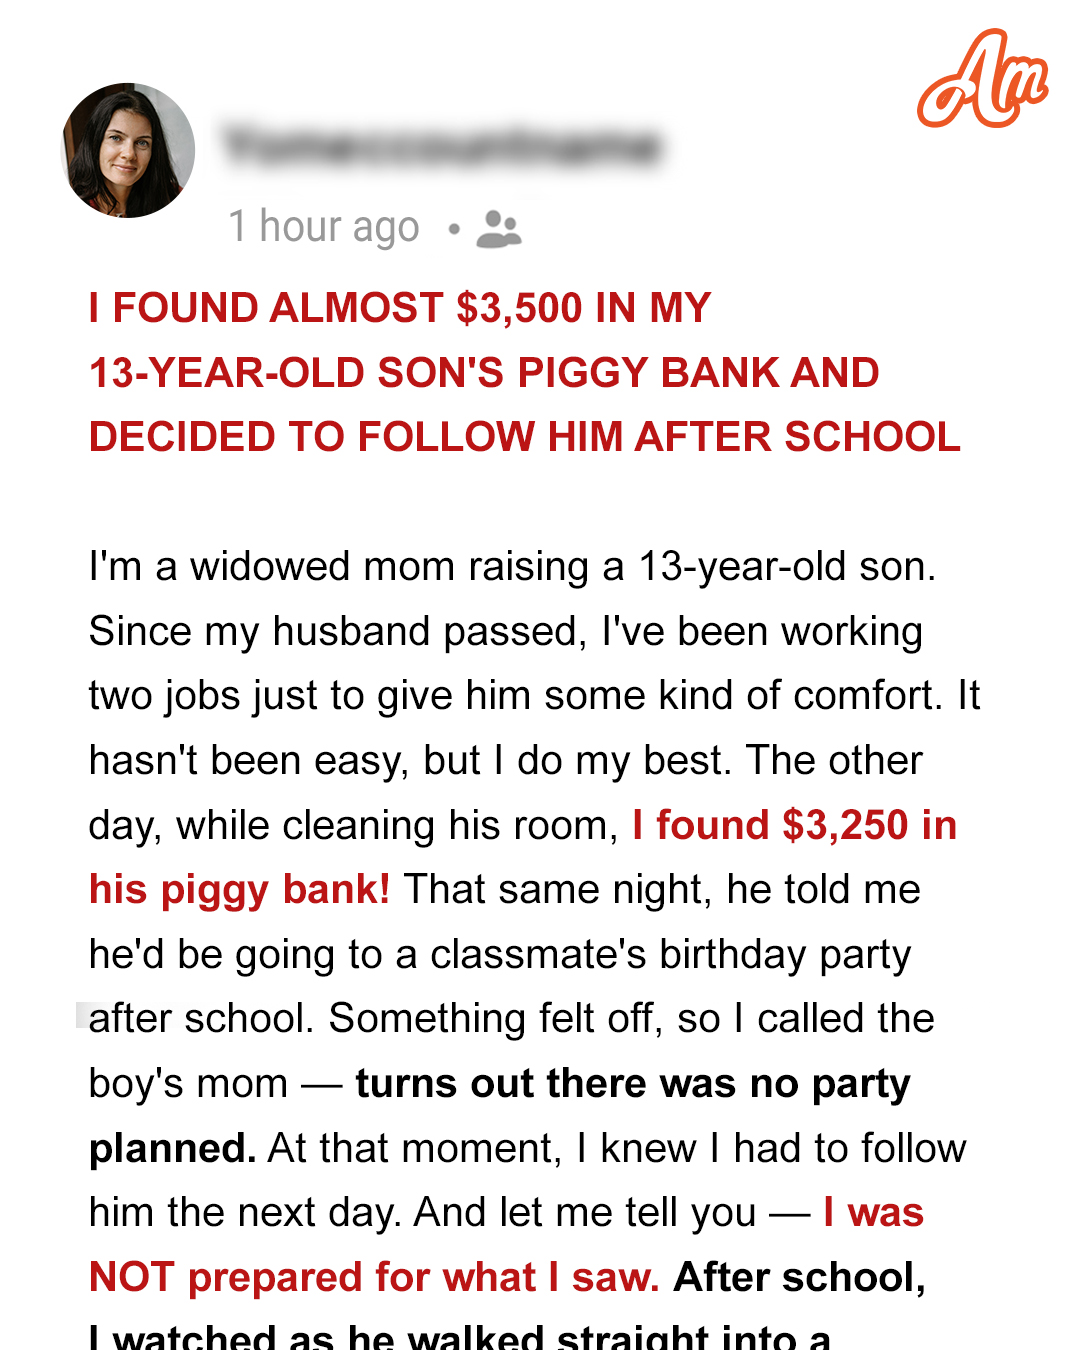Click the cut-off line "I watched as he walked"
Screen dimensions: 1080x1350
pos(460,1337)
